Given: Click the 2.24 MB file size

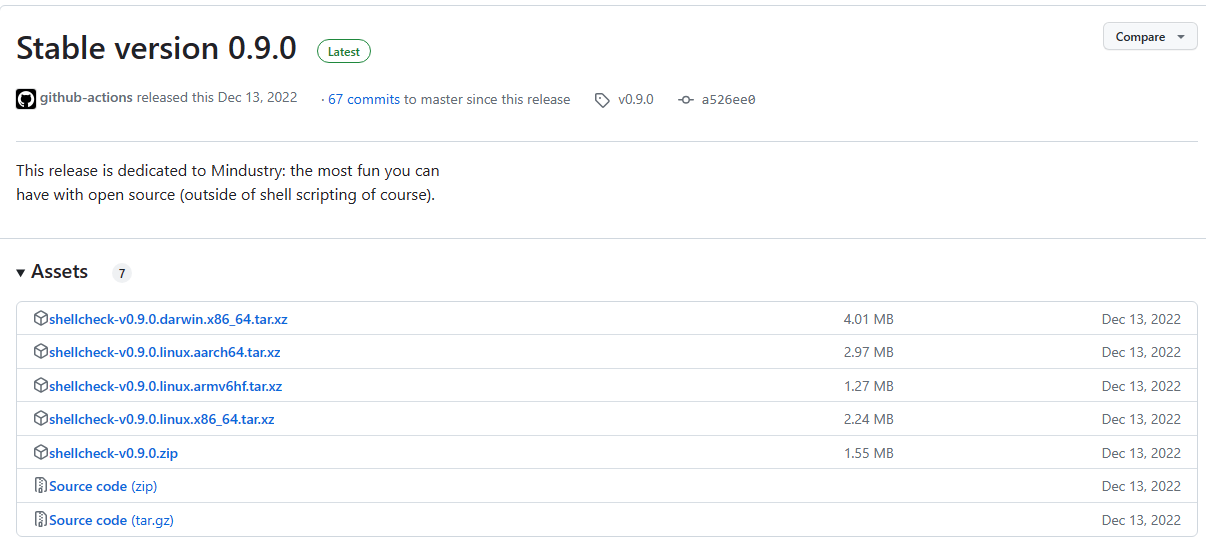Looking at the screenshot, I should [869, 420].
